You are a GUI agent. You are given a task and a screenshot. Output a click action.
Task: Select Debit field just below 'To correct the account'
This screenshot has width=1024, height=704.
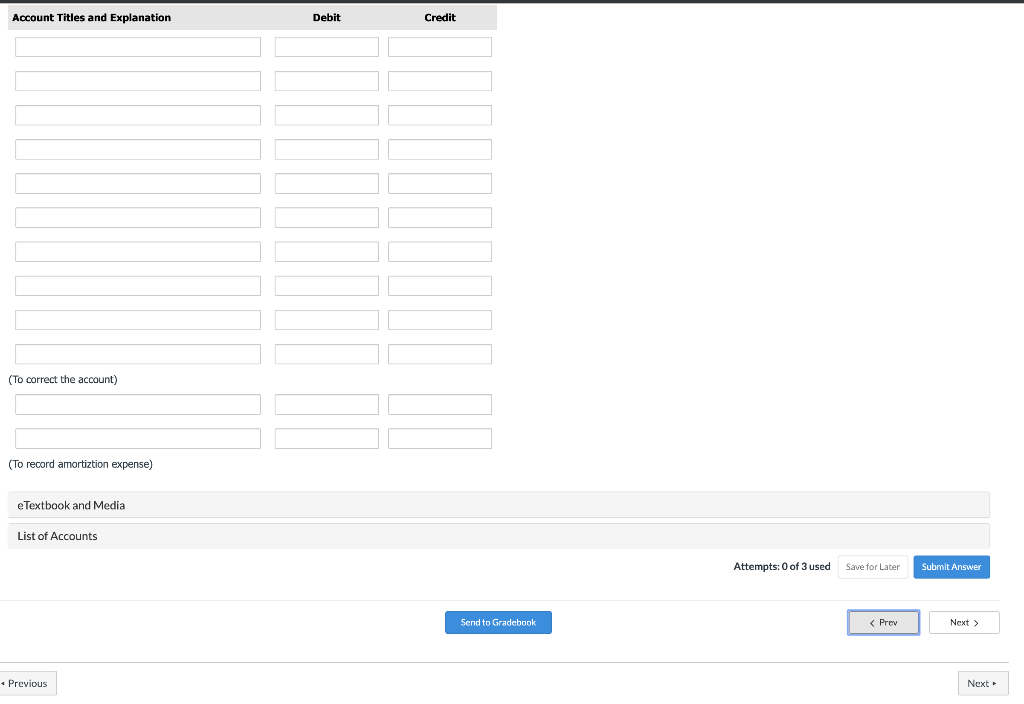point(327,404)
